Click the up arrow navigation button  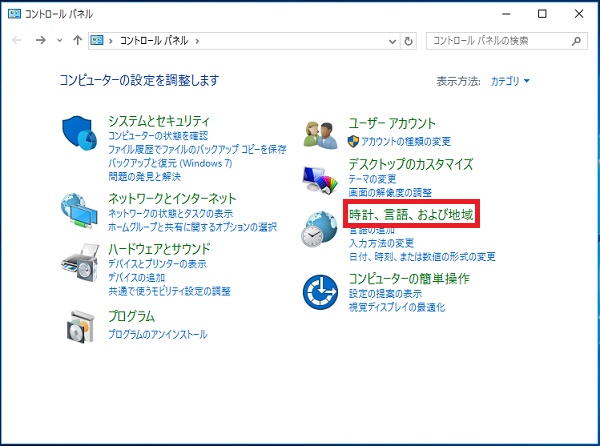point(78,40)
